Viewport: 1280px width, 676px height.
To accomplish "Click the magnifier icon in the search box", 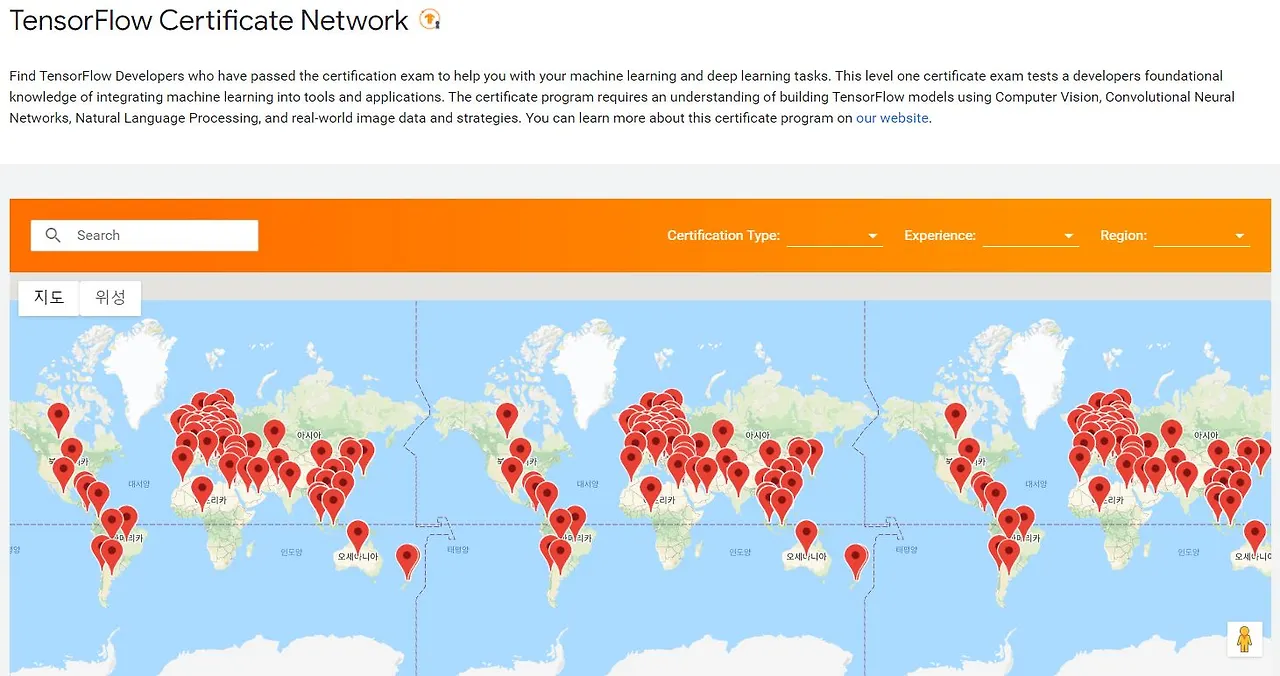I will (x=54, y=235).
